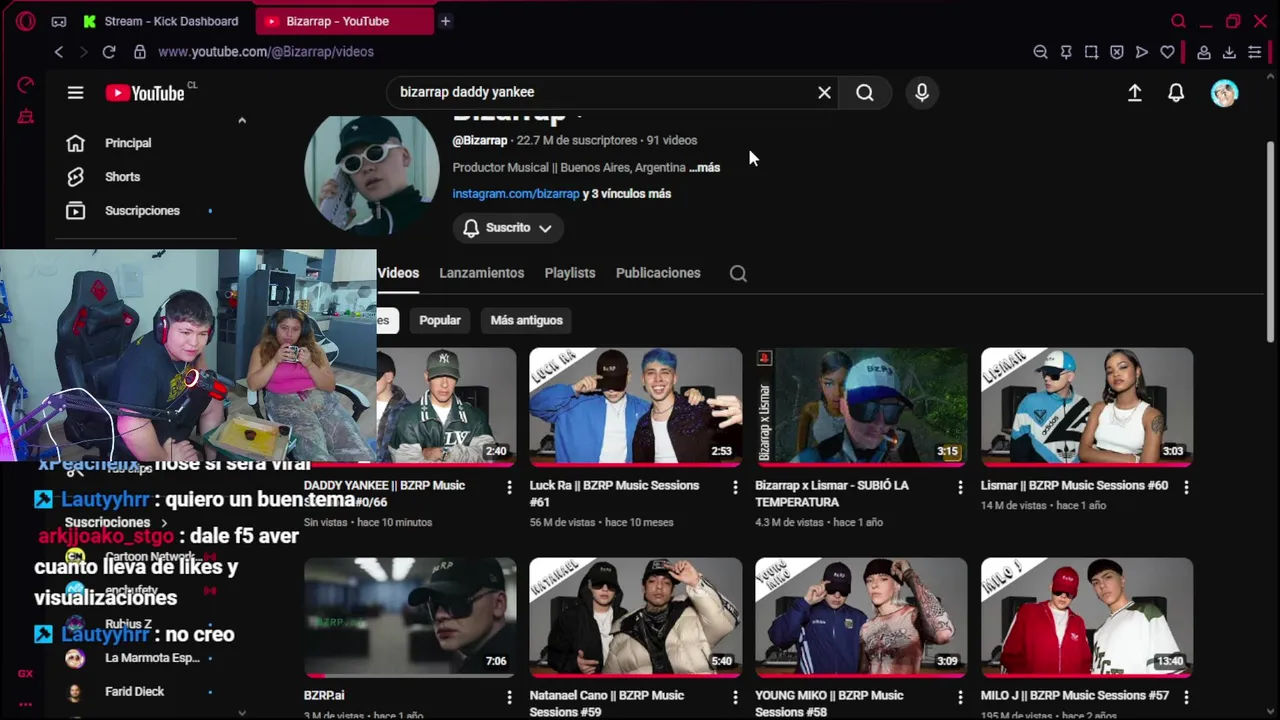Open the Lanzamientos channel tab

[x=481, y=273]
